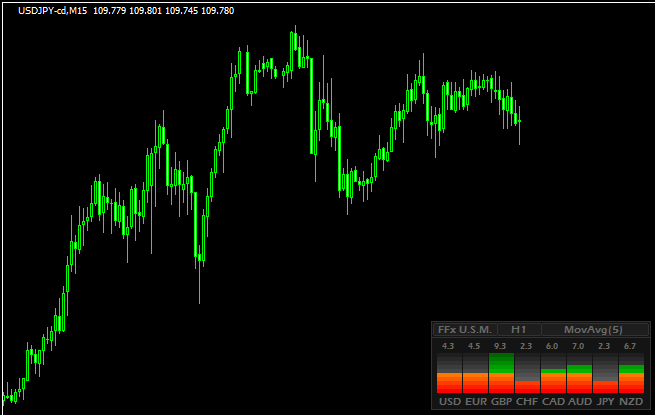Click the GBP strength value 9.3
Screen dimensions: 655x415
tap(501, 346)
